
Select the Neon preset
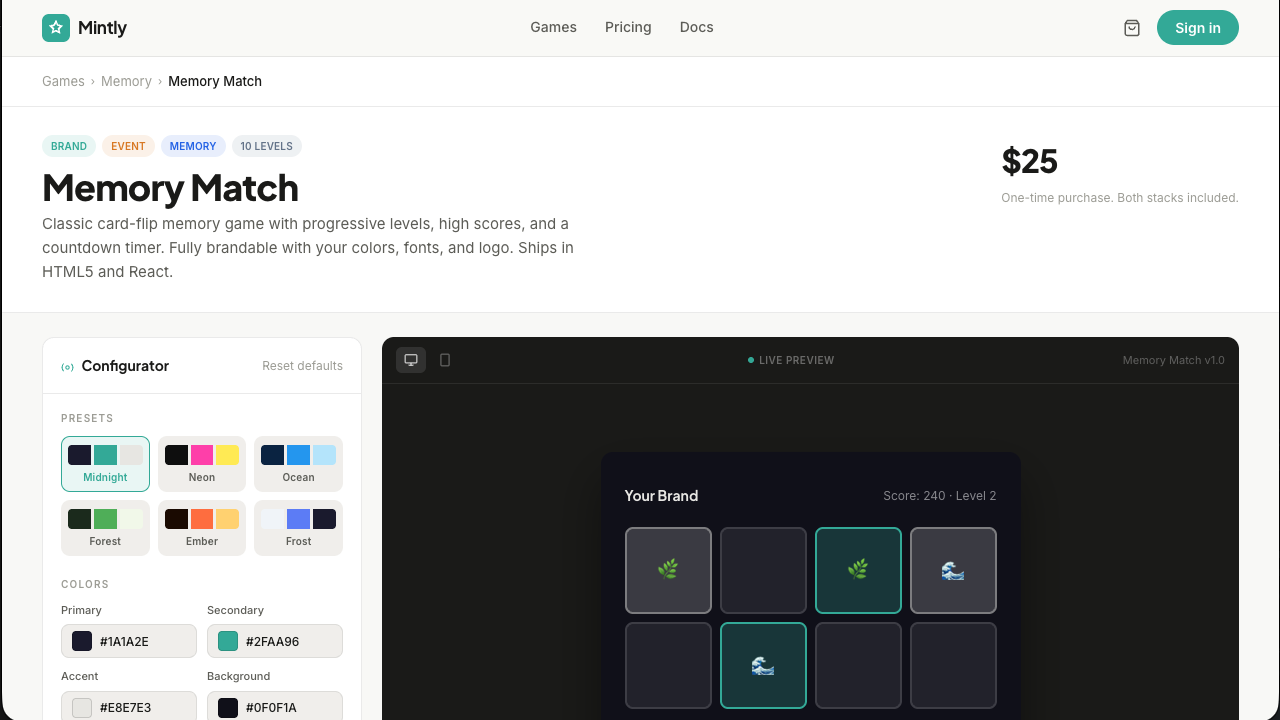click(202, 464)
